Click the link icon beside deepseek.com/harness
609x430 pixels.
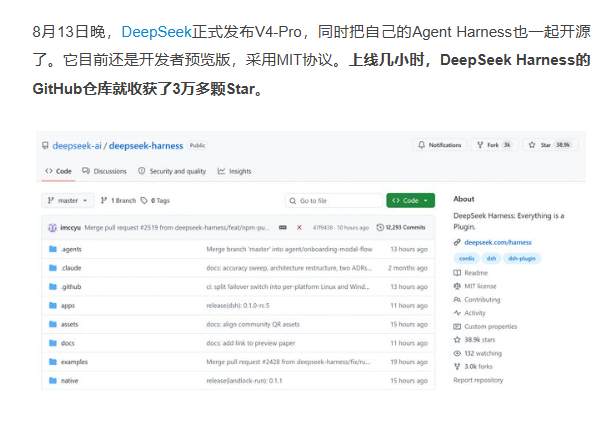click(457, 242)
